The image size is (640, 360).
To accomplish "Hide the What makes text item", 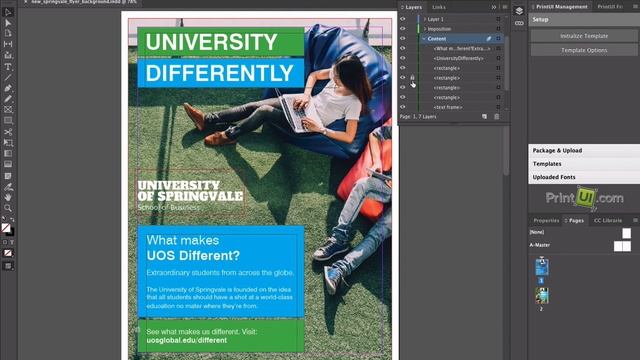I will click(x=403, y=49).
